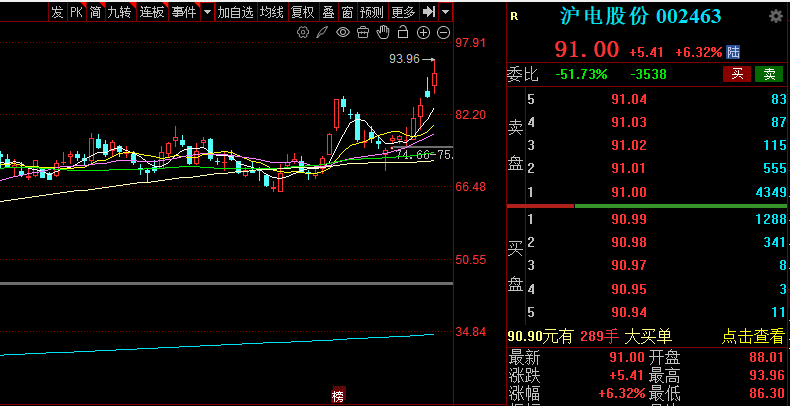Expand dropdown arrow next to 事件
This screenshot has width=790, height=406.
coord(207,12)
